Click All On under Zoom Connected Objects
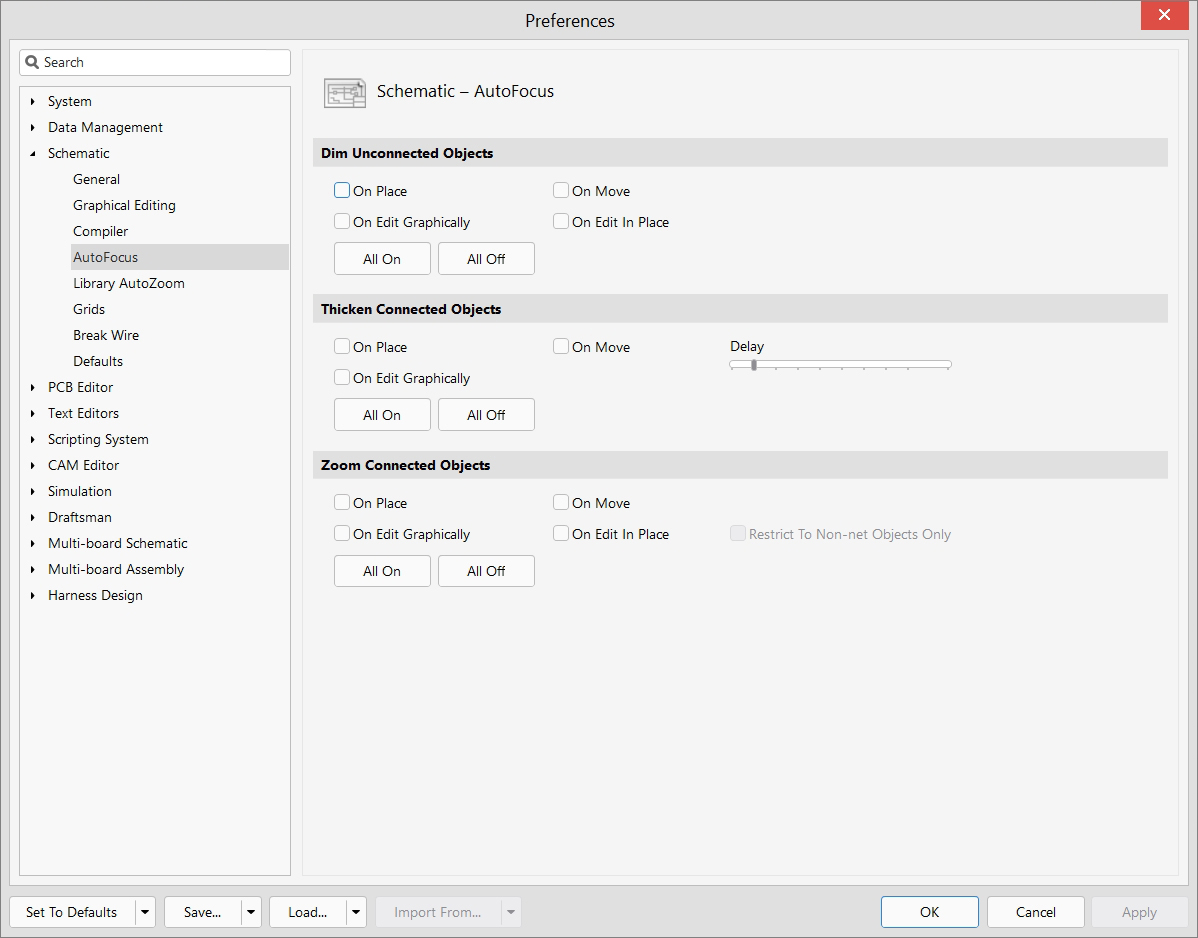The image size is (1198, 938). 382,571
